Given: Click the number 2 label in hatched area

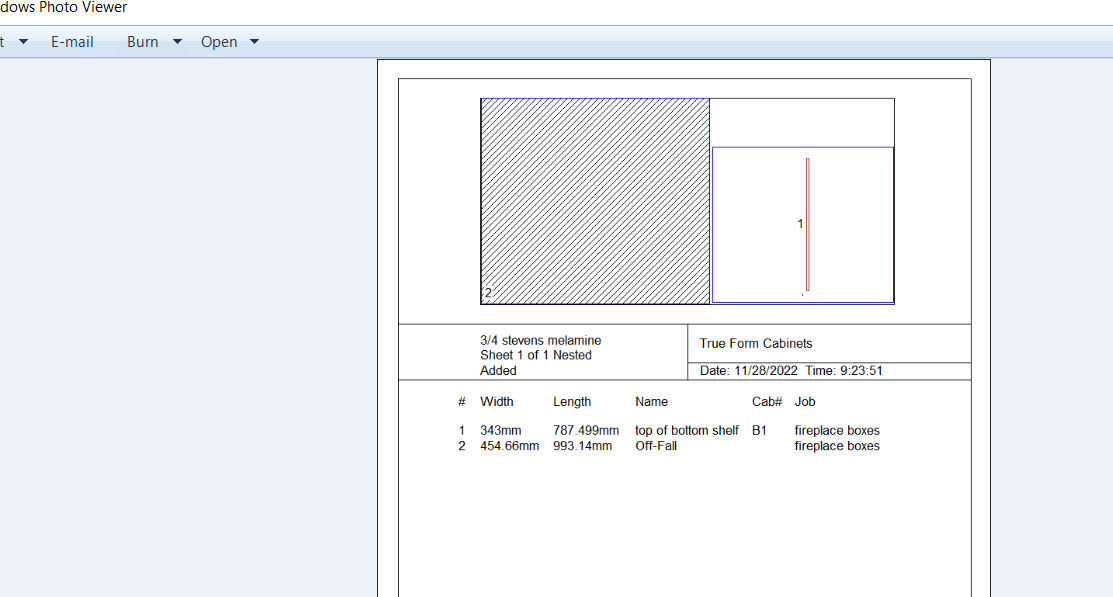Looking at the screenshot, I should pyautogui.click(x=488, y=293).
